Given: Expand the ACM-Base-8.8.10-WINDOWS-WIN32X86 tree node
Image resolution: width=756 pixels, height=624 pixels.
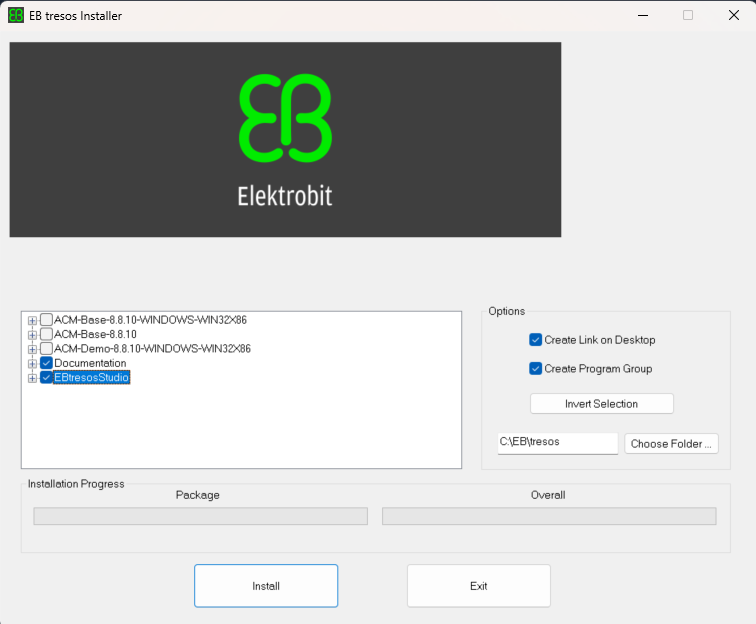Looking at the screenshot, I should pyautogui.click(x=32, y=320).
